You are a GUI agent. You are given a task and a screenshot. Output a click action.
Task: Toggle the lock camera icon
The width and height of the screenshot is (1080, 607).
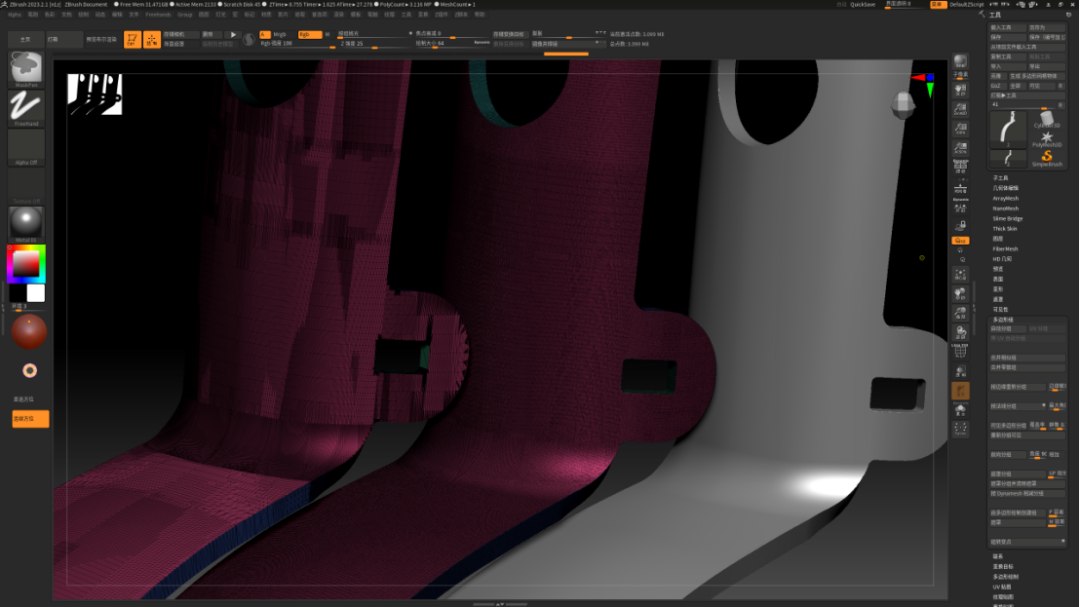(960, 226)
